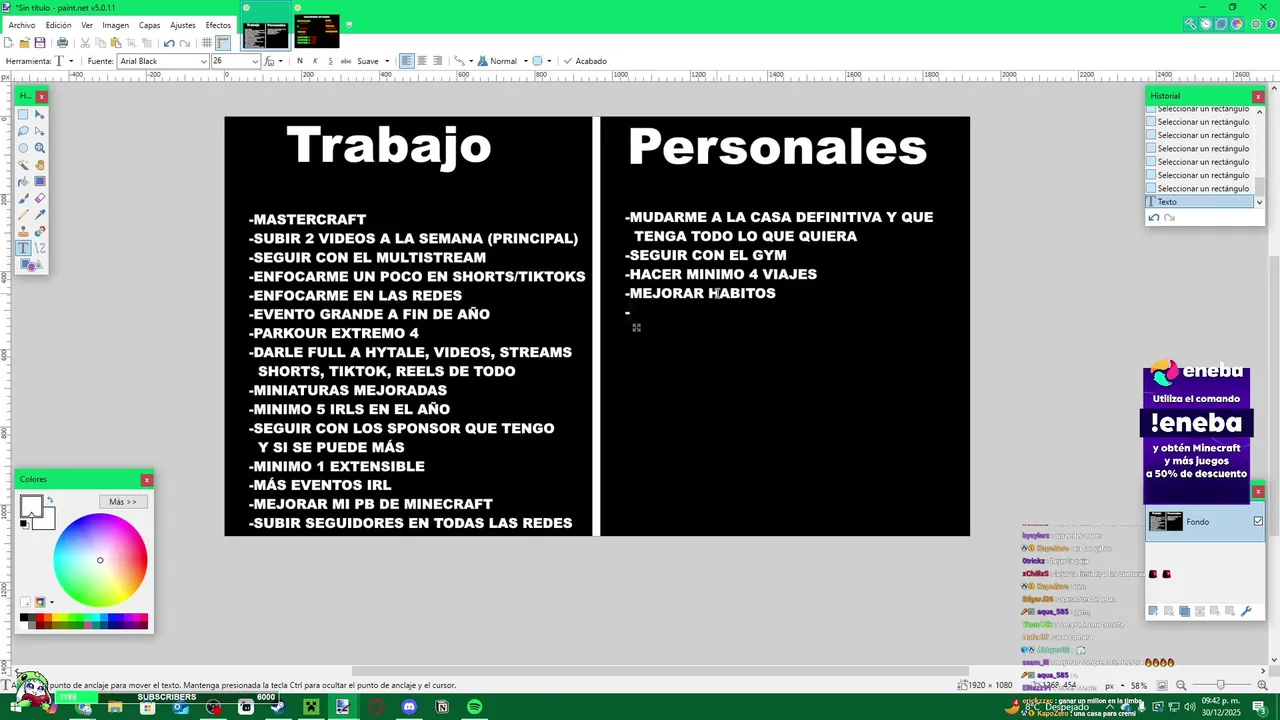
Task: Select the Recolor tool
Action: 40,231
